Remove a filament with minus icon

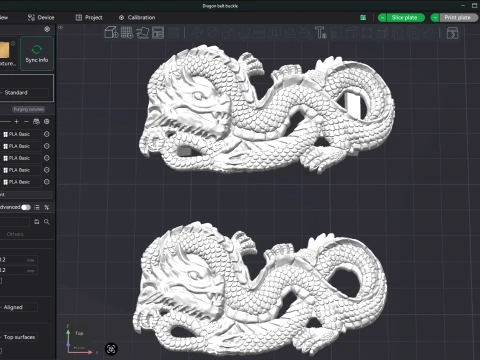(x=26, y=122)
